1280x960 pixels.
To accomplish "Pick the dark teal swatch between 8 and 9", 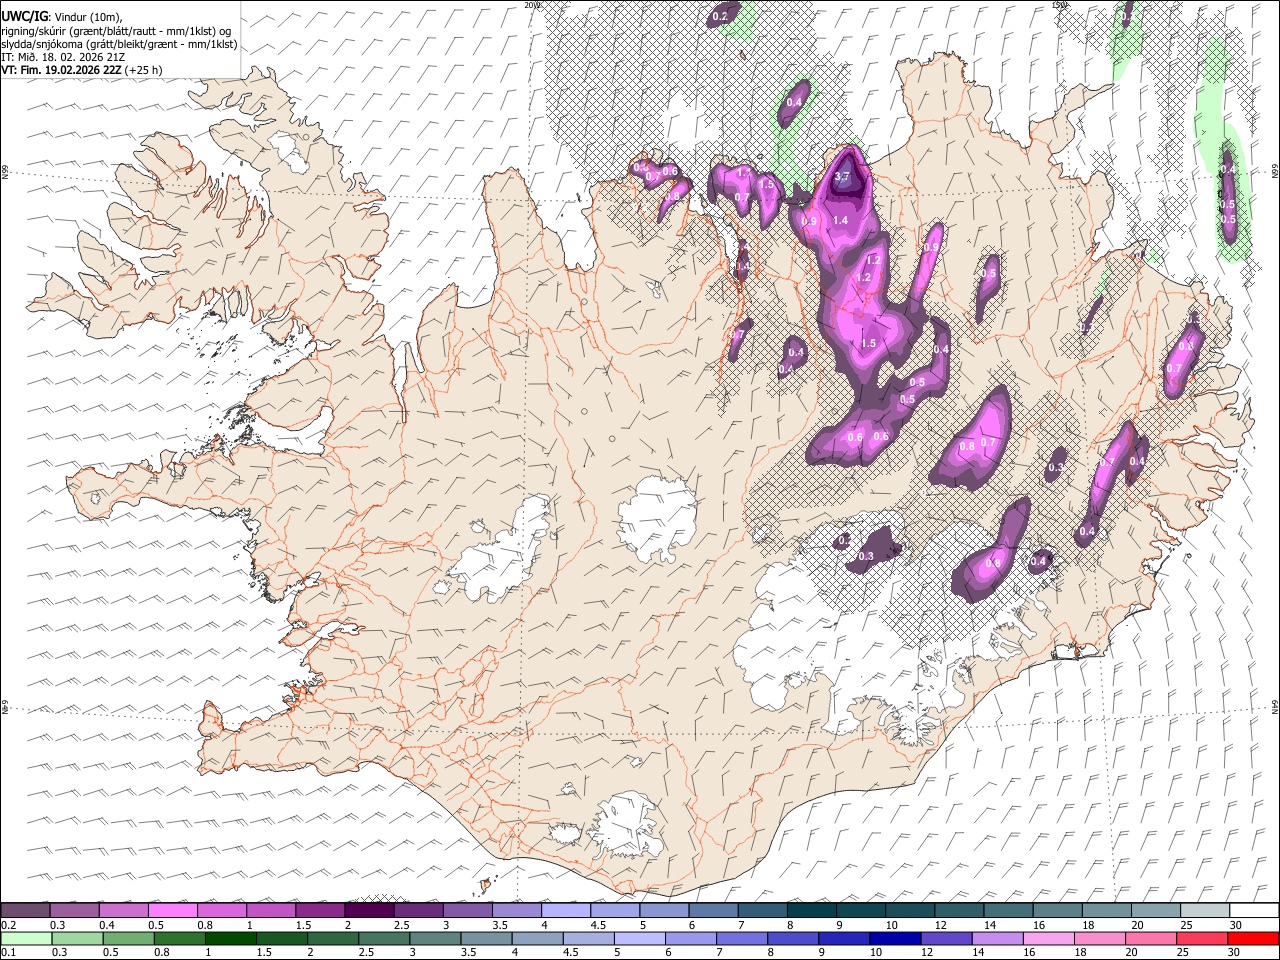I will 811,910.
